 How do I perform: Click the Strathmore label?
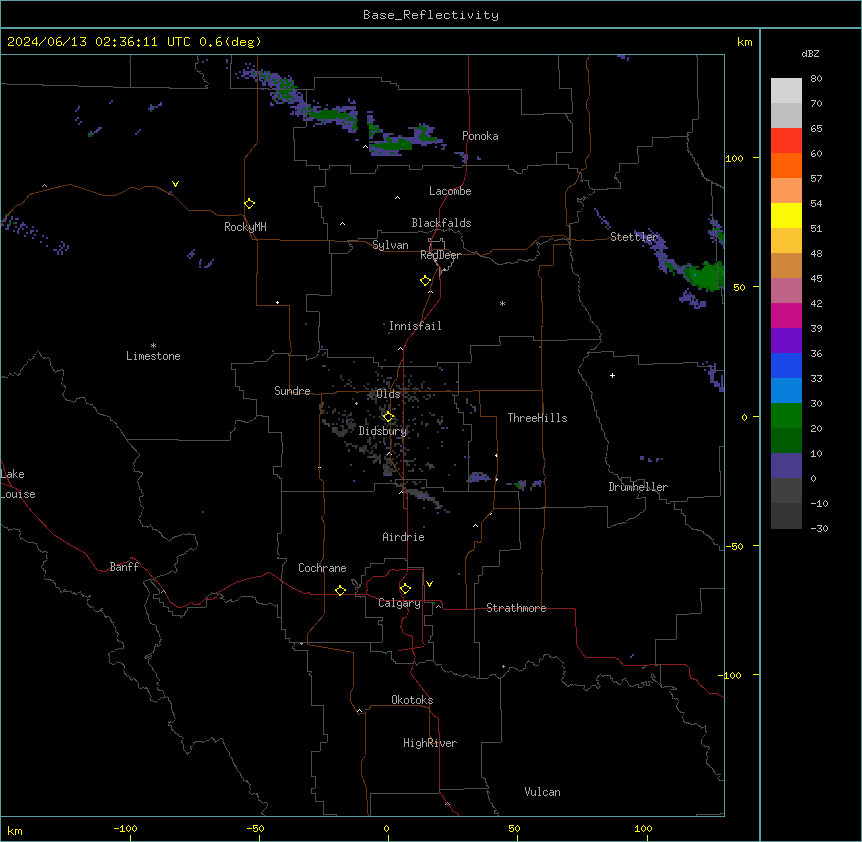(x=516, y=608)
